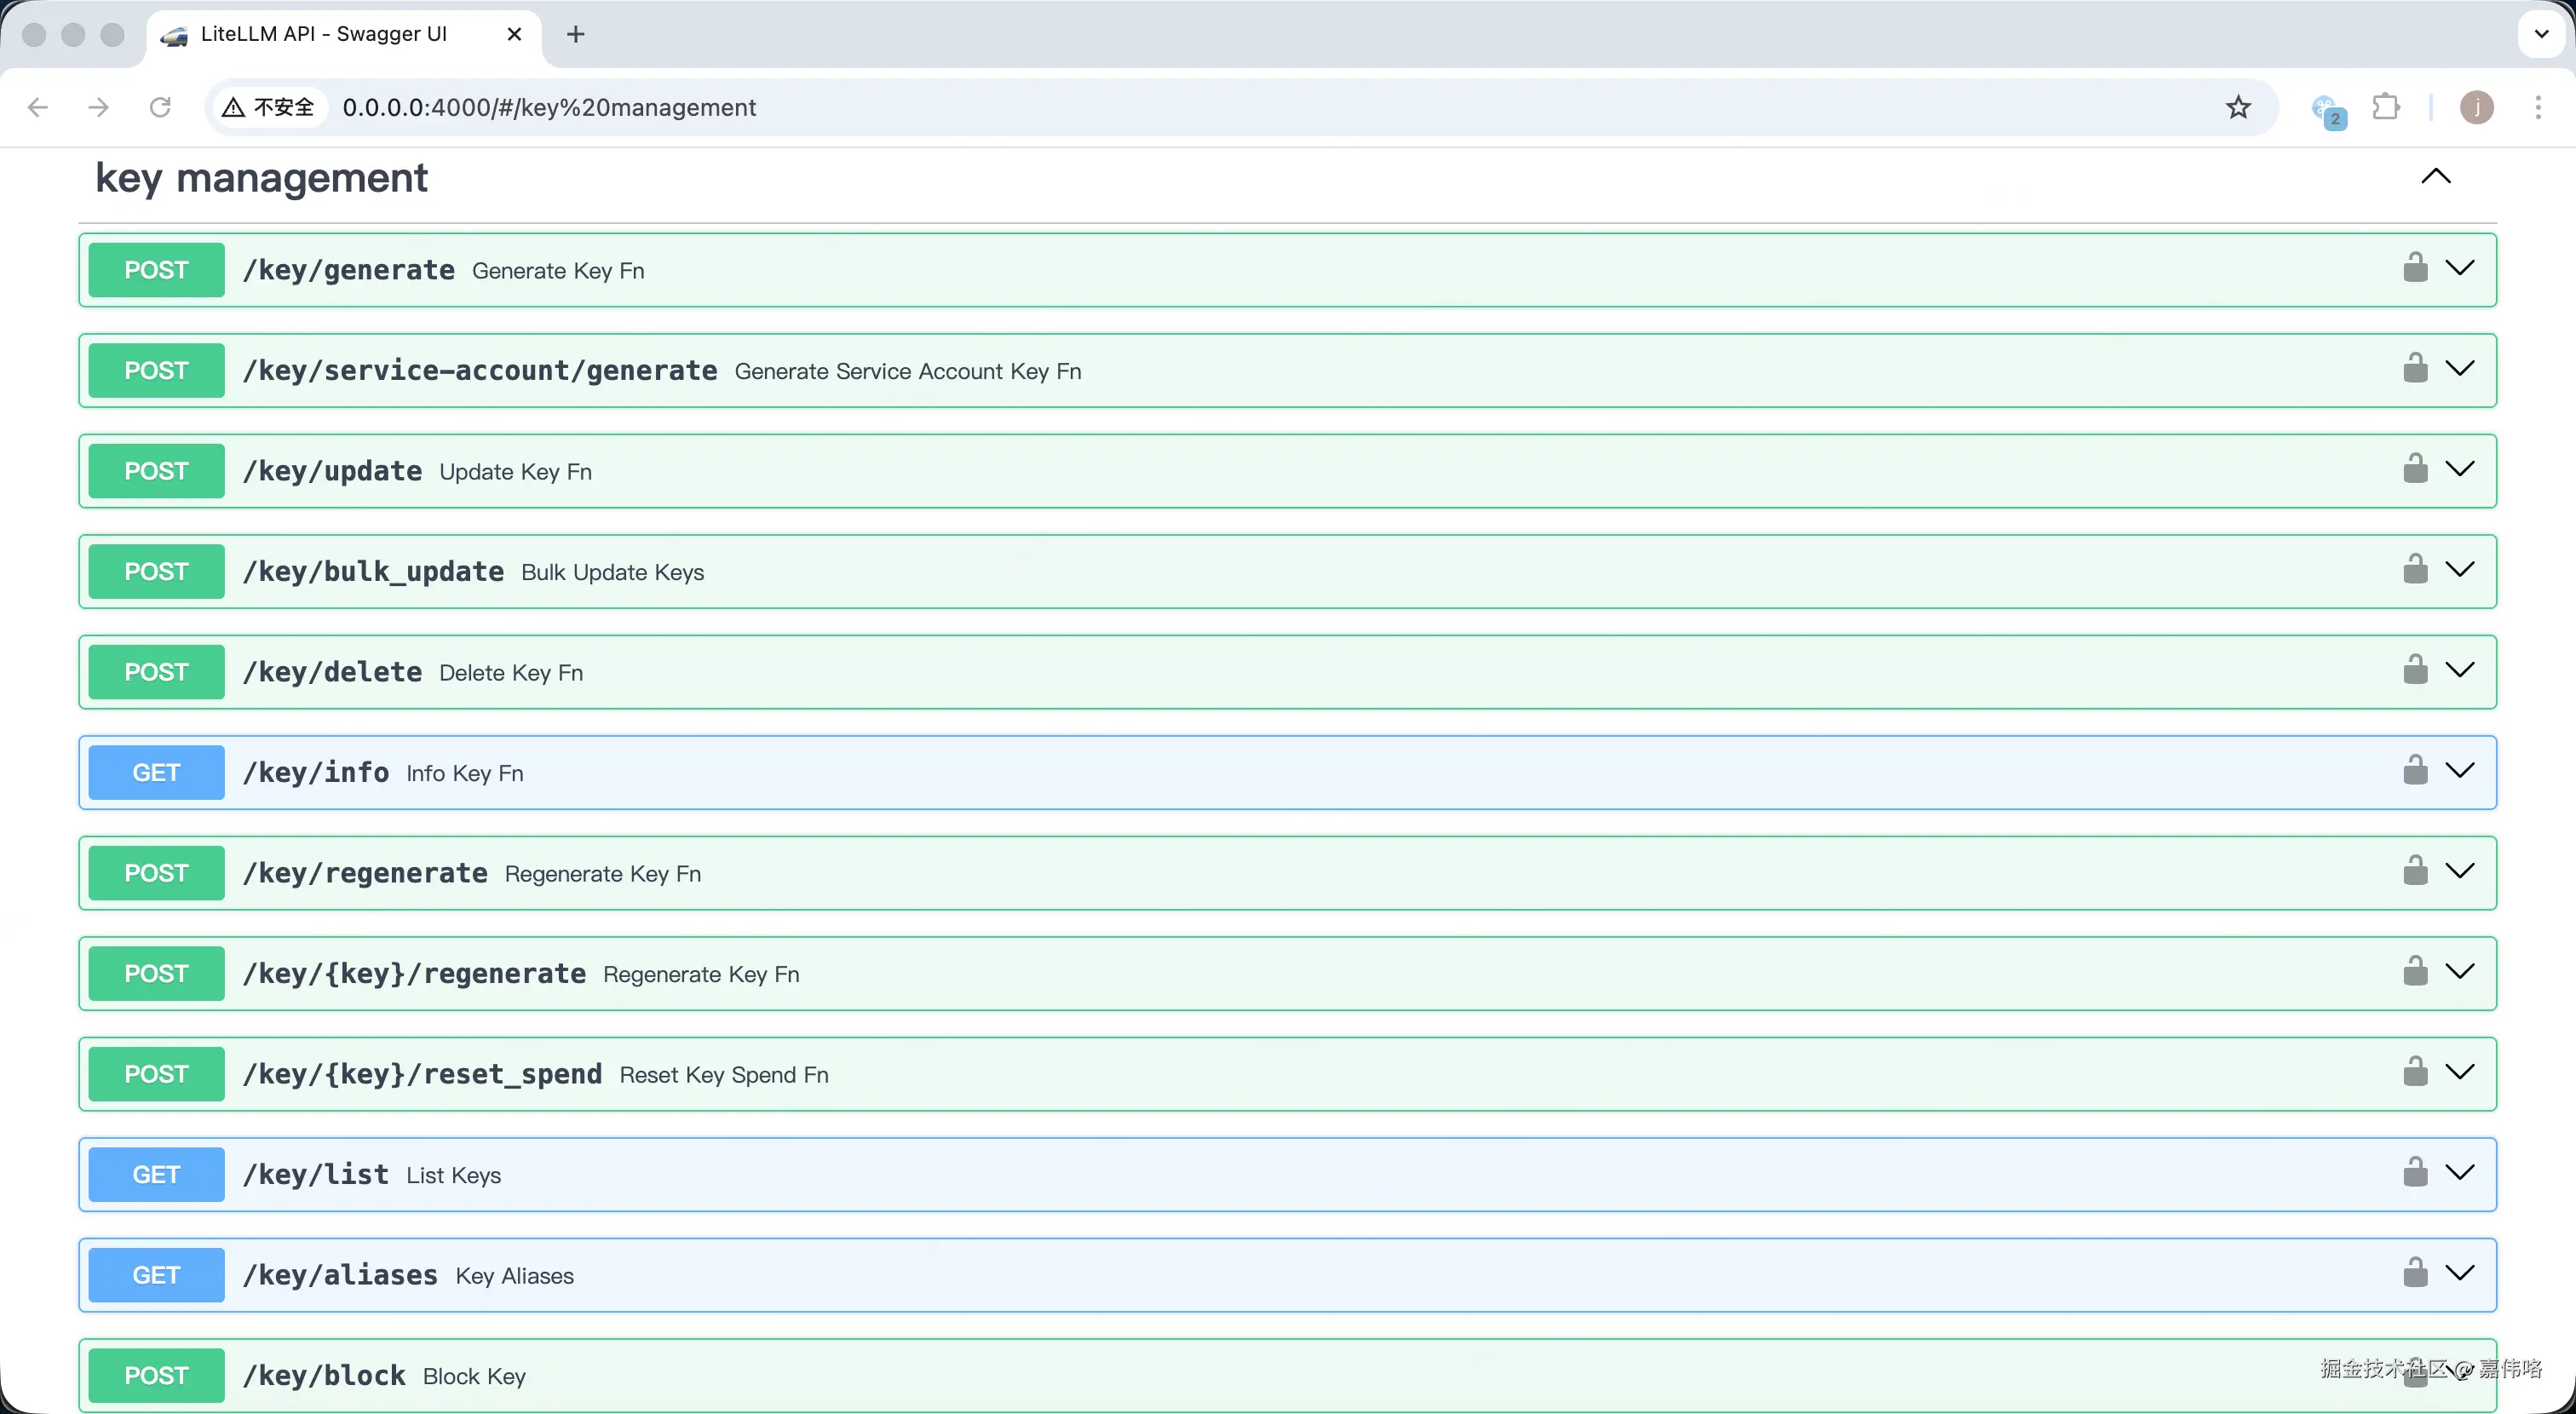The height and width of the screenshot is (1414, 2576).
Task: Expand the /key/service-account/generate endpoint chevron
Action: (2459, 369)
